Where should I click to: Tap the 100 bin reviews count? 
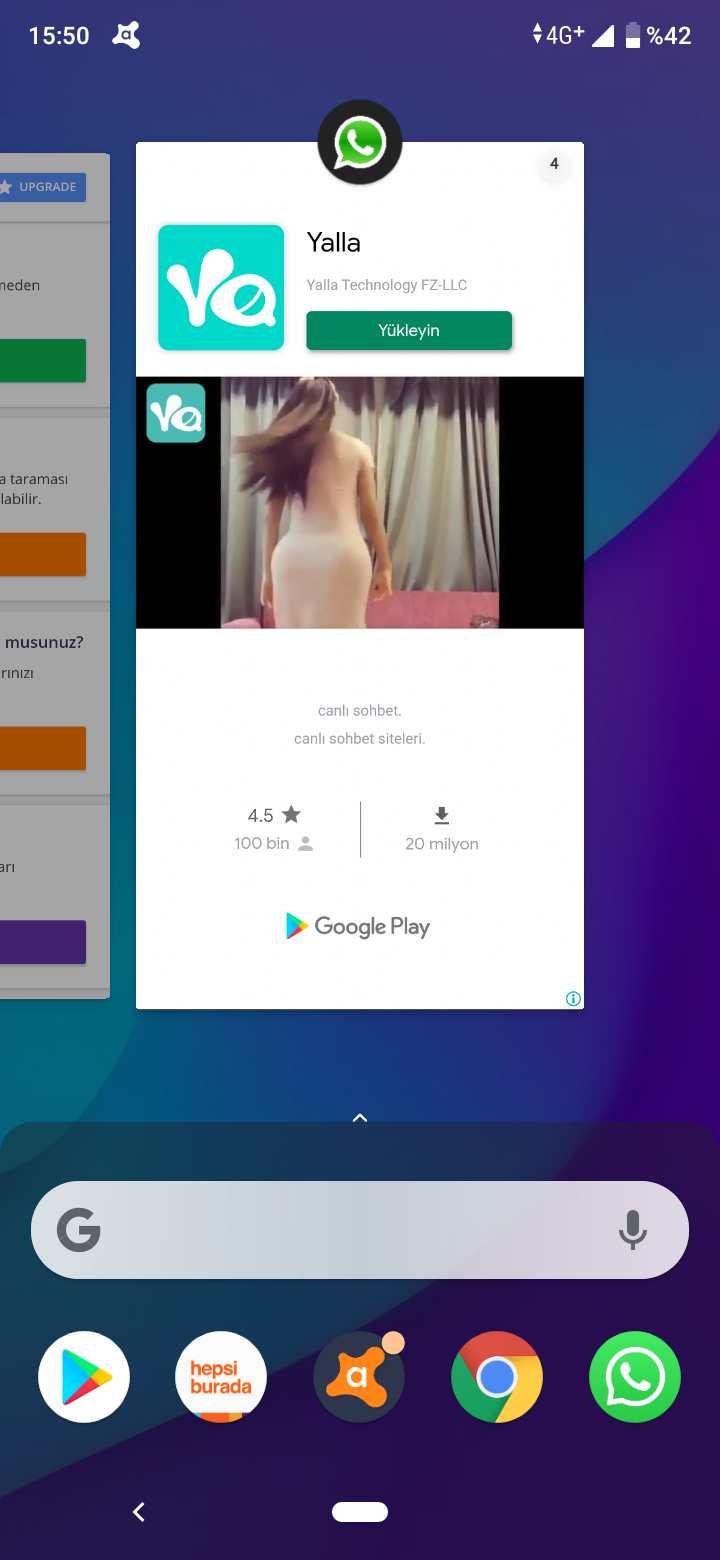coord(262,844)
